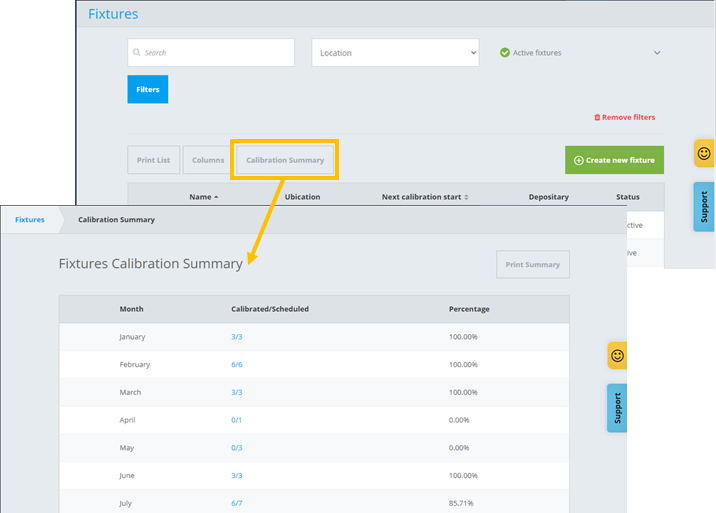Viewport: 716px width, 513px height.
Task: Click Status column header
Action: (628, 197)
